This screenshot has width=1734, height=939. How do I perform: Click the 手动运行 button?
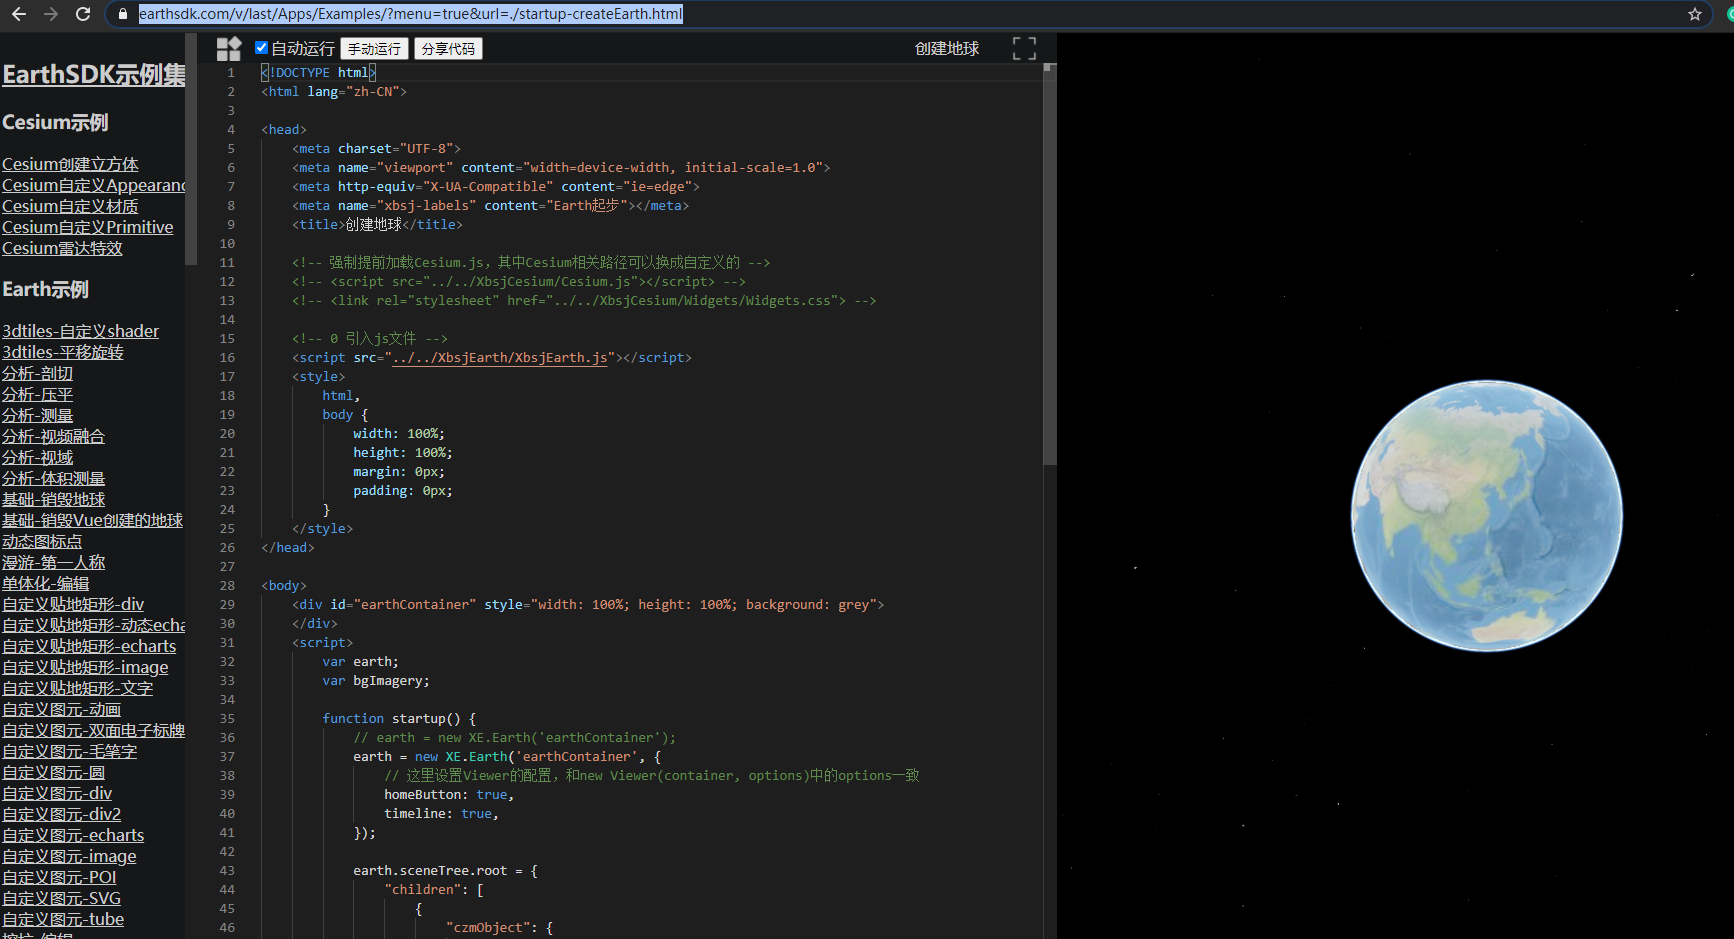374,49
